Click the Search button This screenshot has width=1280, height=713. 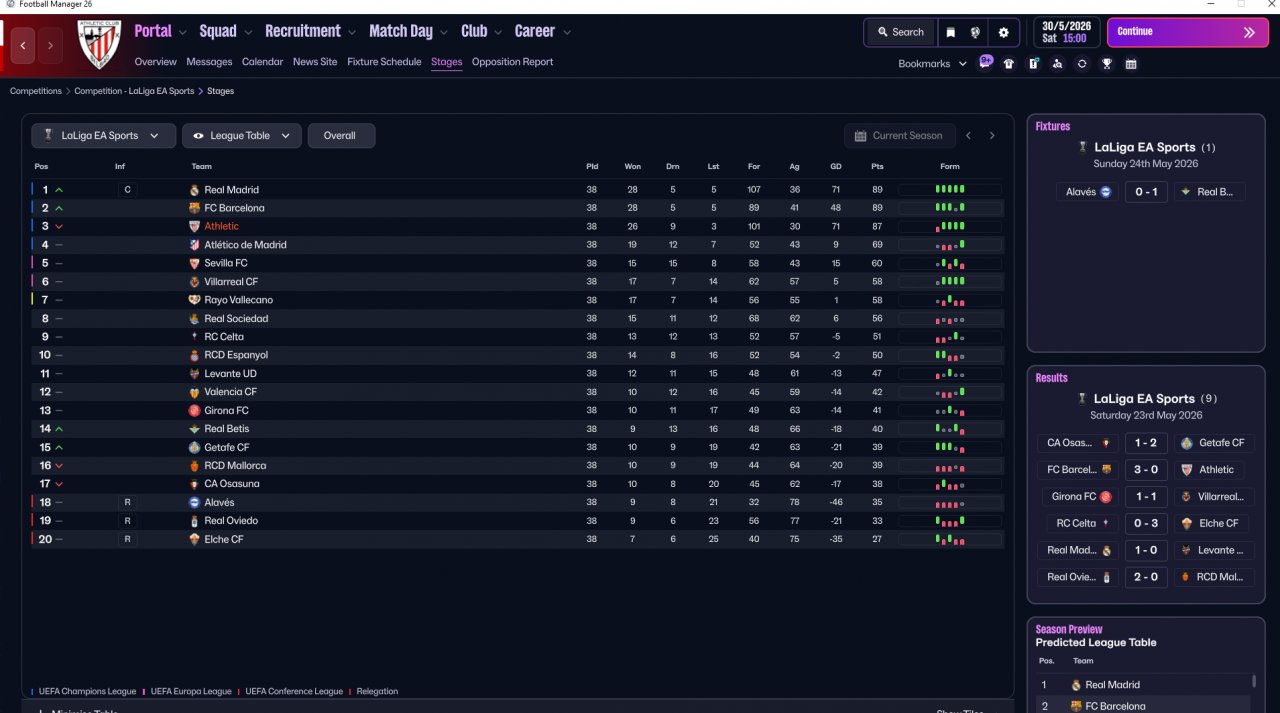(x=900, y=32)
